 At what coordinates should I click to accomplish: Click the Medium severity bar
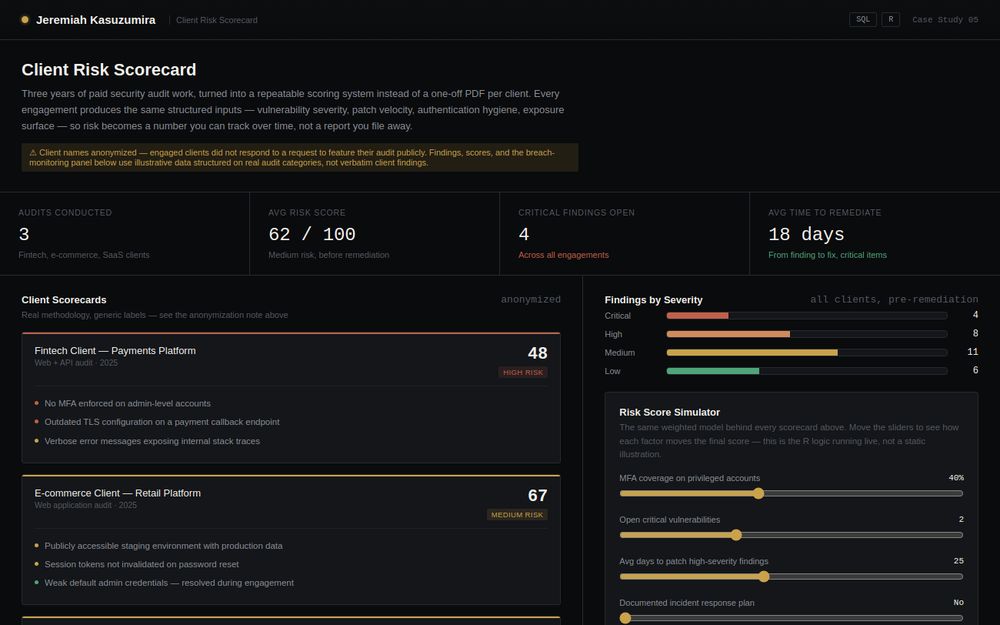point(807,353)
